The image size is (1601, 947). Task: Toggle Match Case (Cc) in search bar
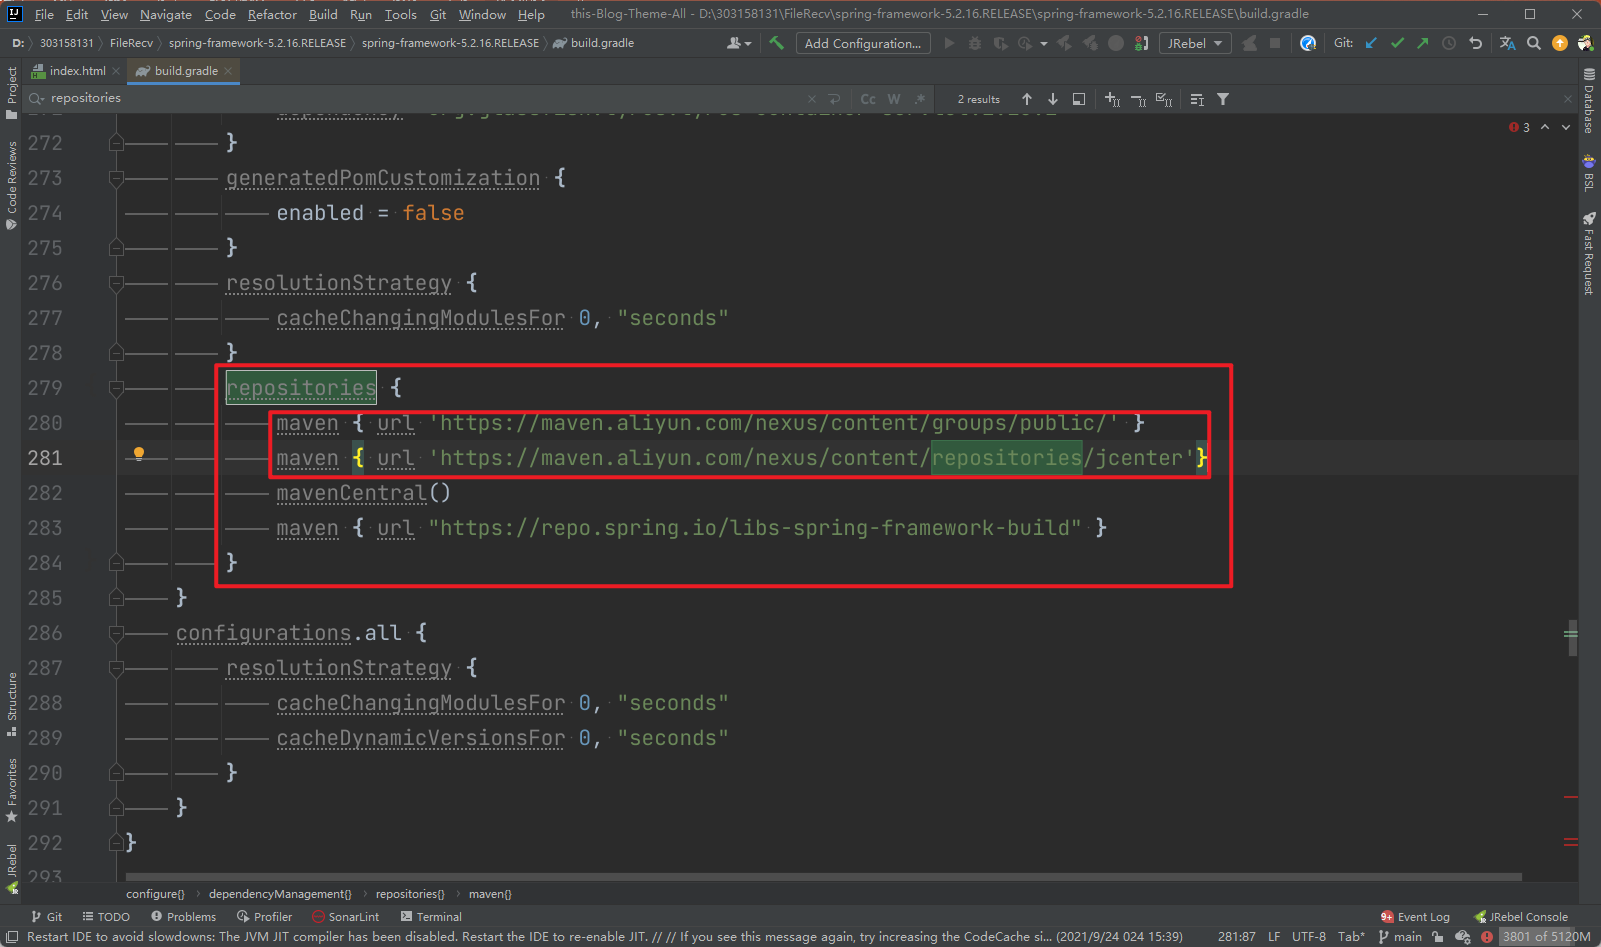[868, 99]
